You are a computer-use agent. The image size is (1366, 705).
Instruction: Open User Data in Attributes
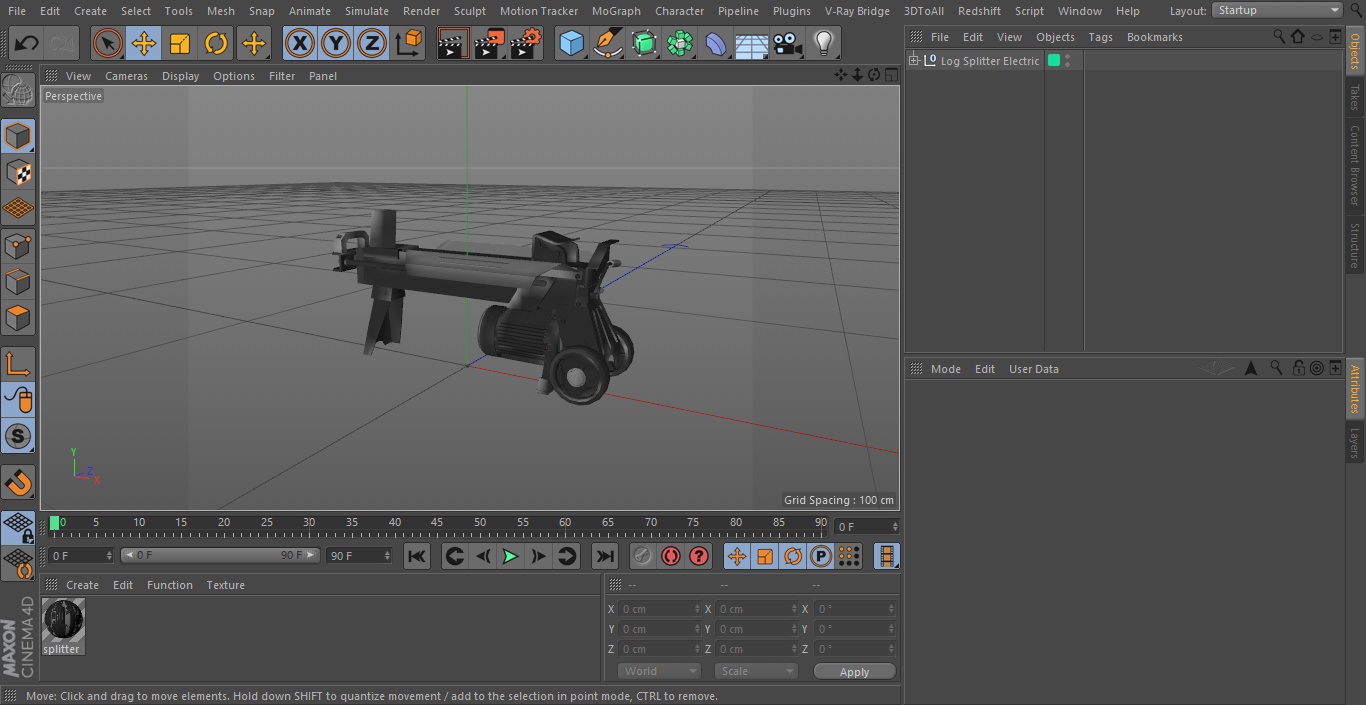(1033, 369)
